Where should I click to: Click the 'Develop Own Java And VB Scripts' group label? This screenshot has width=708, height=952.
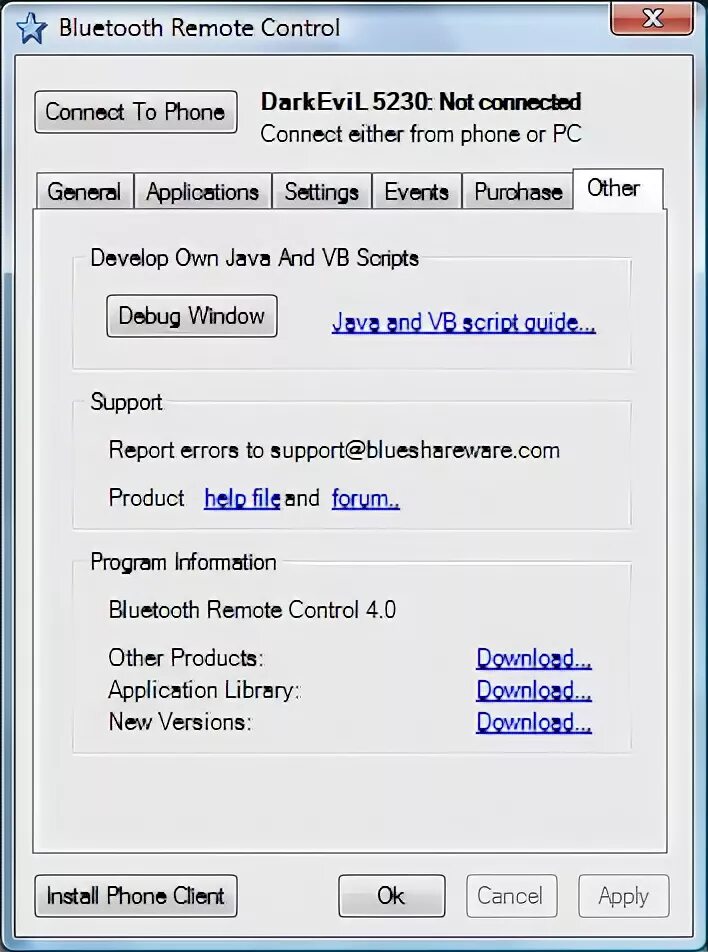(254, 258)
